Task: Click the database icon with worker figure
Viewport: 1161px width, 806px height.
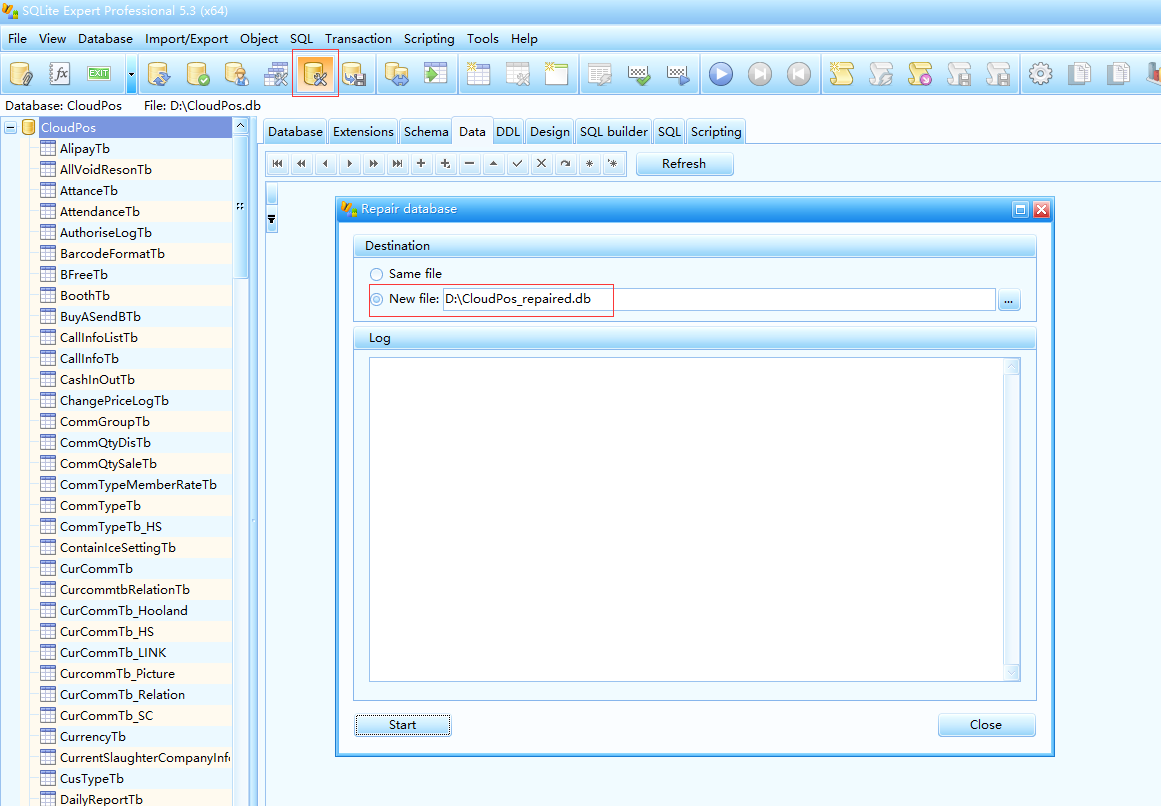Action: 237,74
